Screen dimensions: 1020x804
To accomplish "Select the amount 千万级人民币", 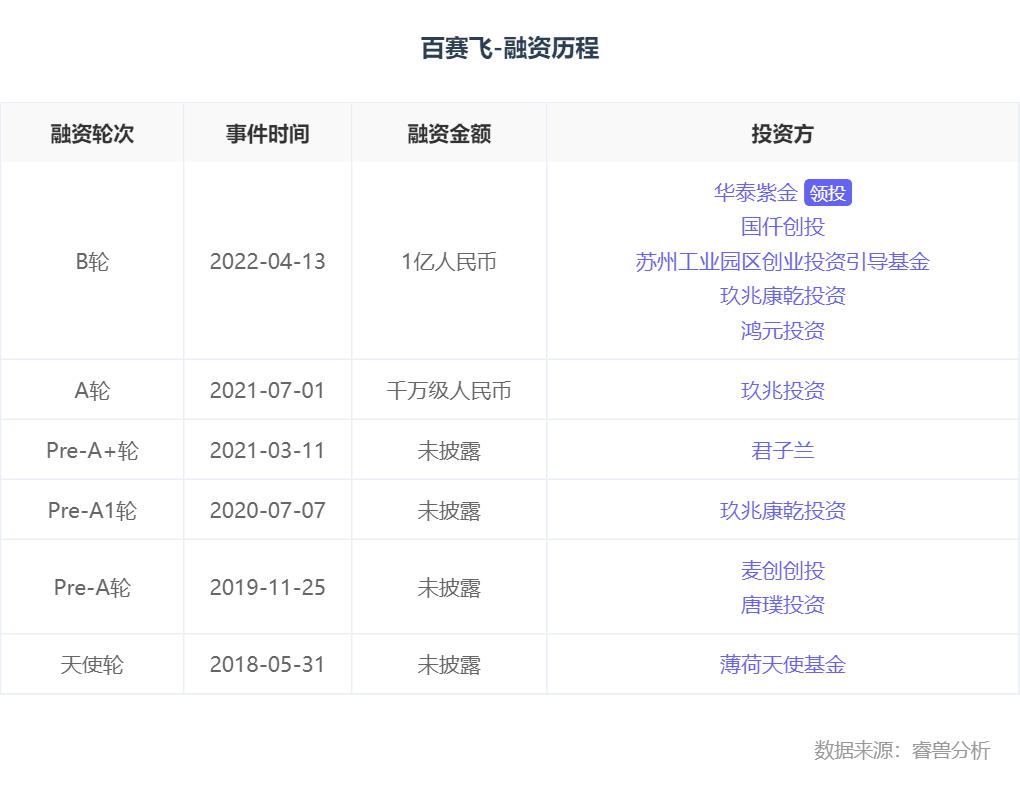I will pyautogui.click(x=449, y=390).
